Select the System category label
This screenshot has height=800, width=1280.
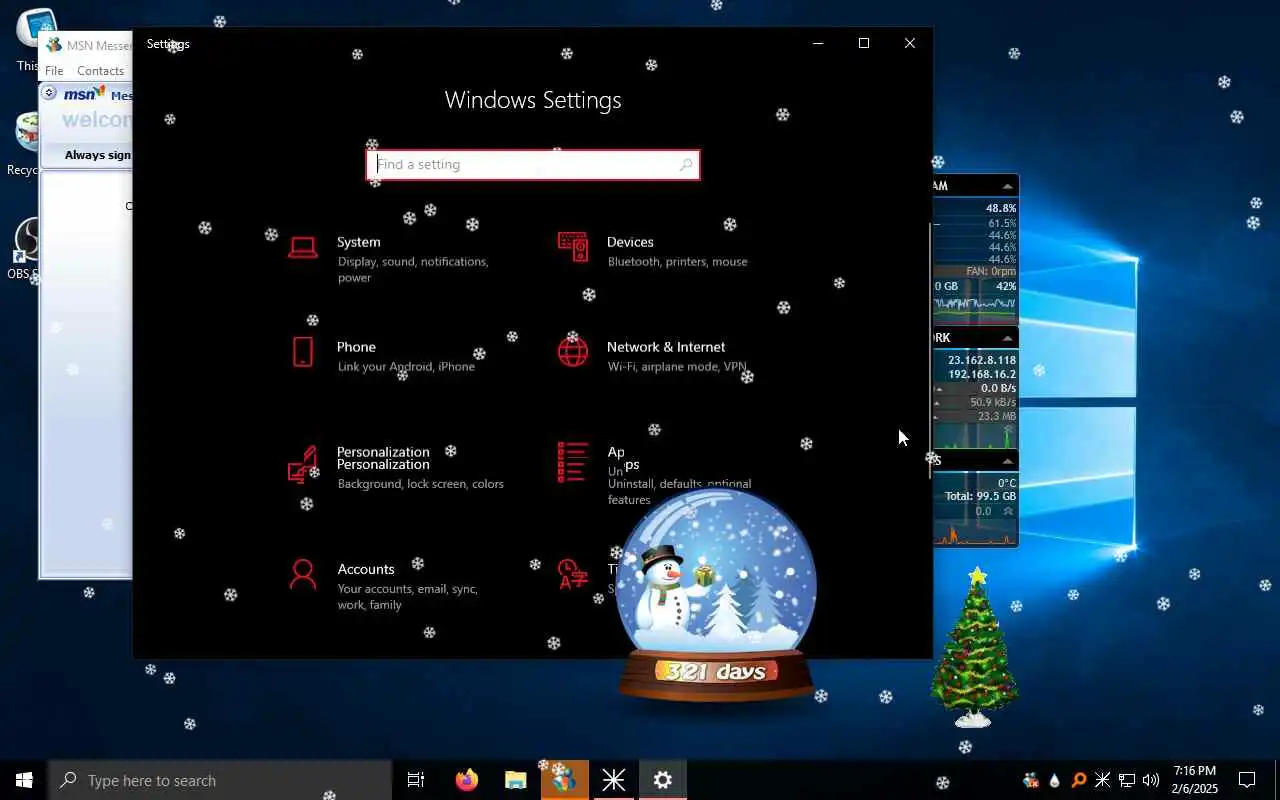click(359, 242)
